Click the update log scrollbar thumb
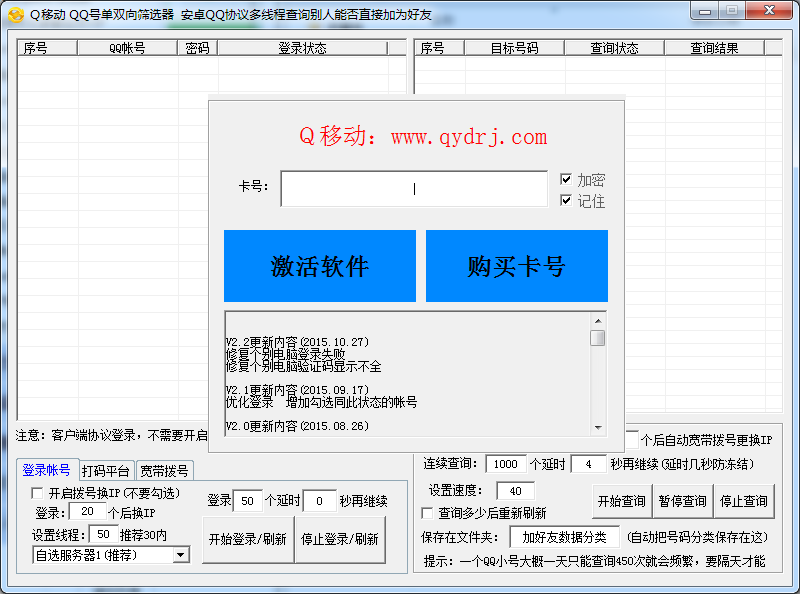This screenshot has height=594, width=800. 598,338
